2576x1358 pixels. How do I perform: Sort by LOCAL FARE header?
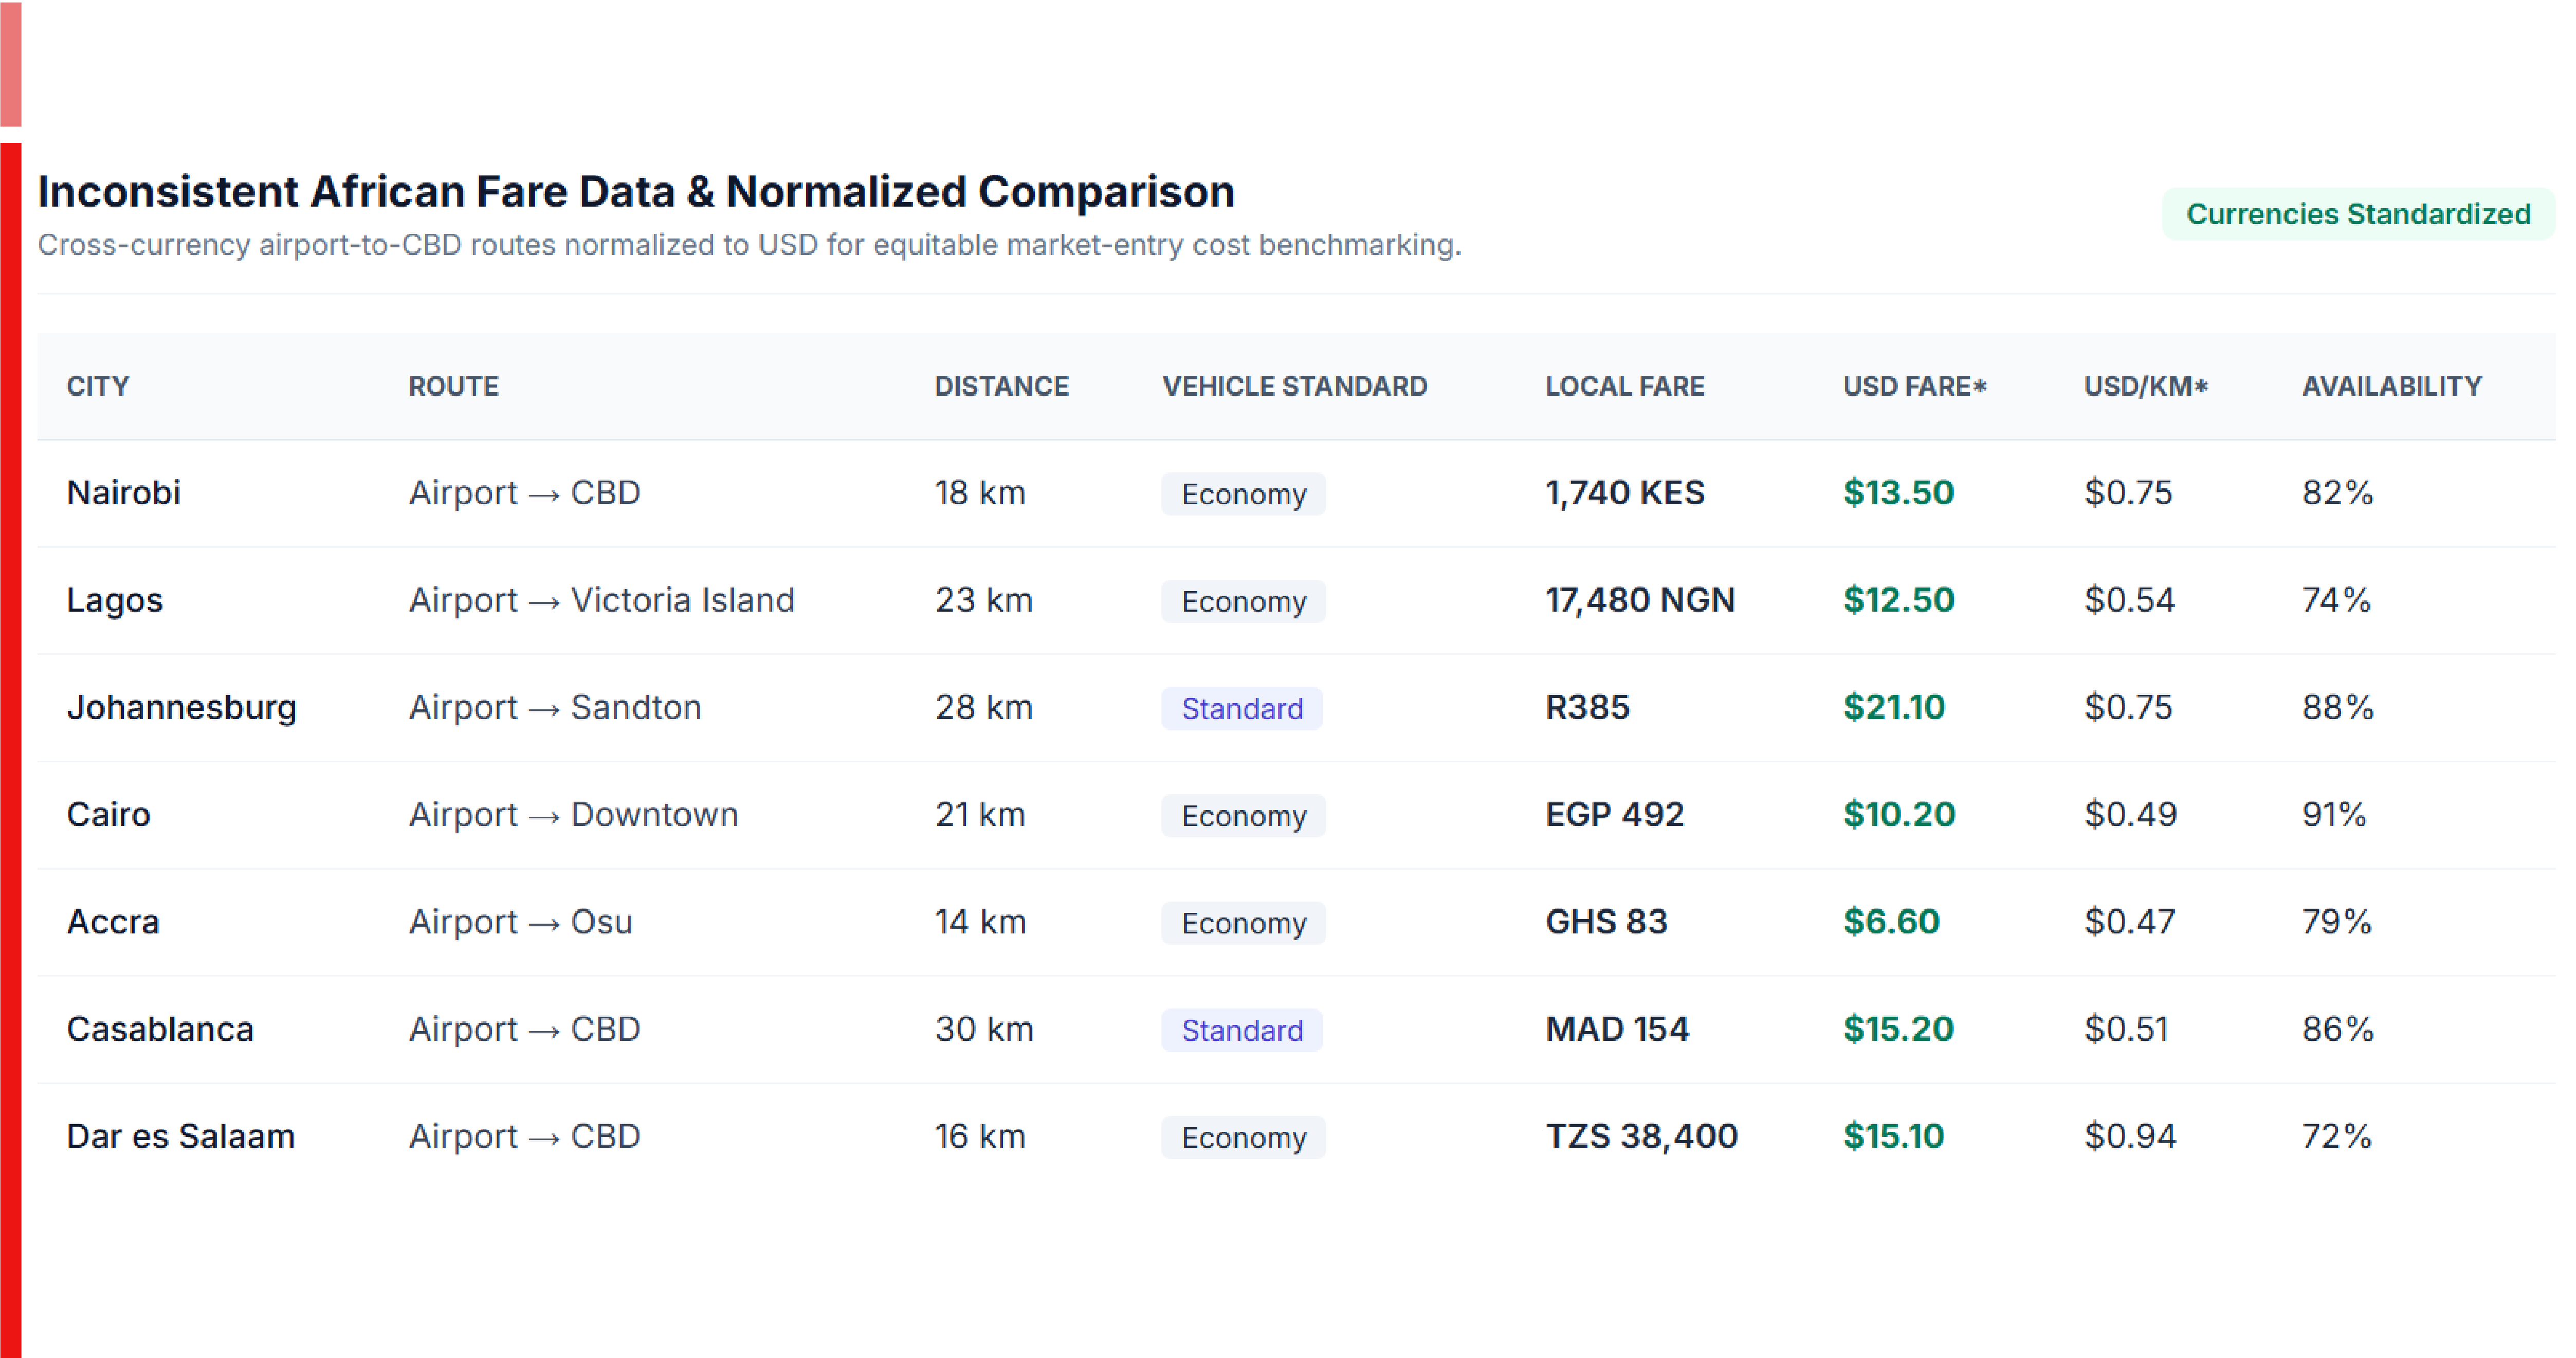click(1624, 386)
